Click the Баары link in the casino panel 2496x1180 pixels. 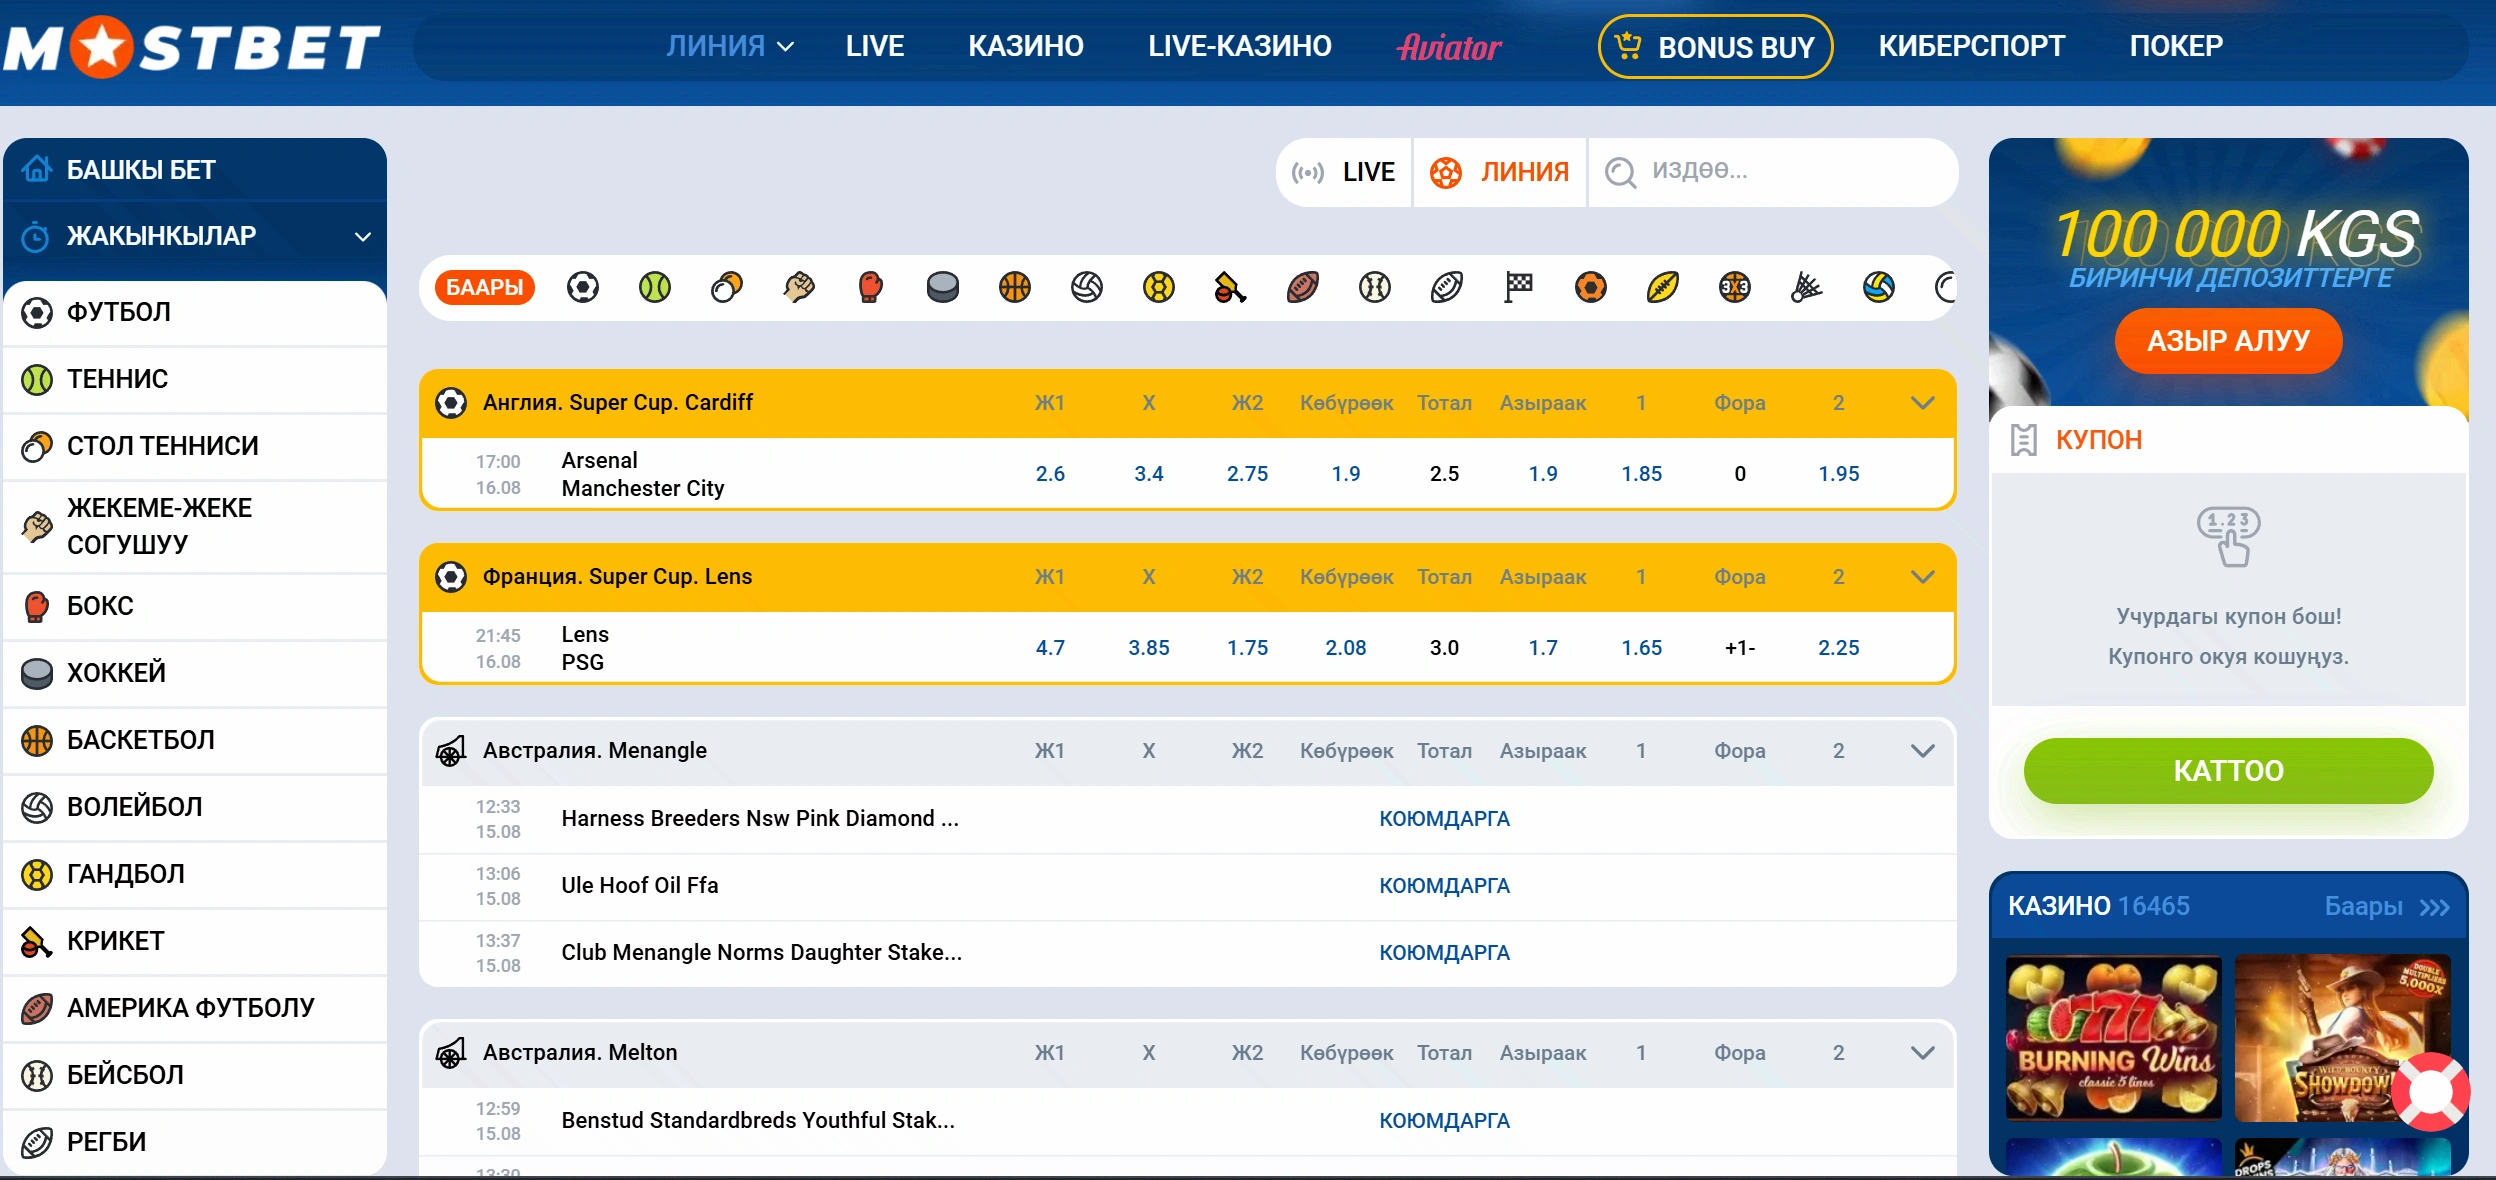2386,907
